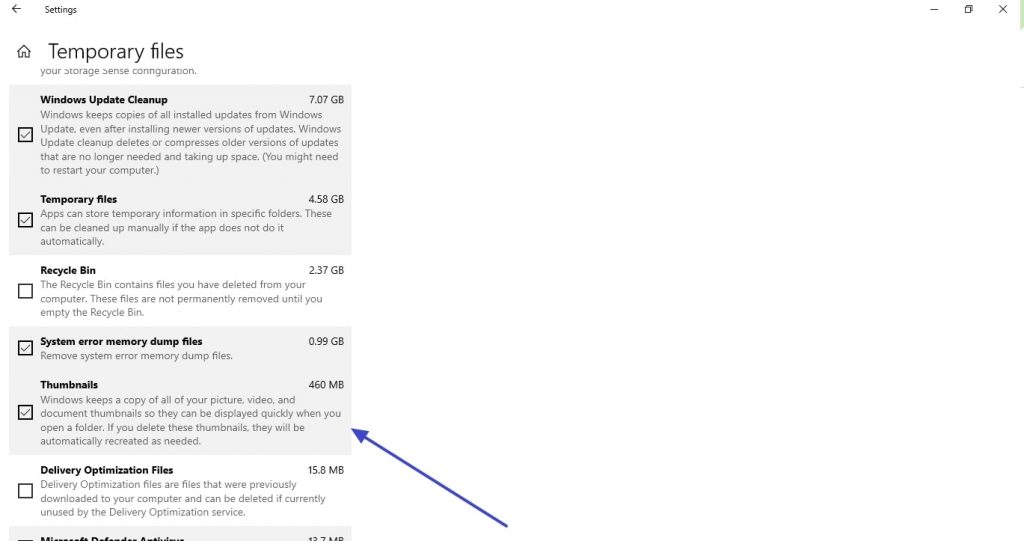The height and width of the screenshot is (541, 1024).
Task: Deselect the Thumbnails checkbox
Action: (25, 412)
